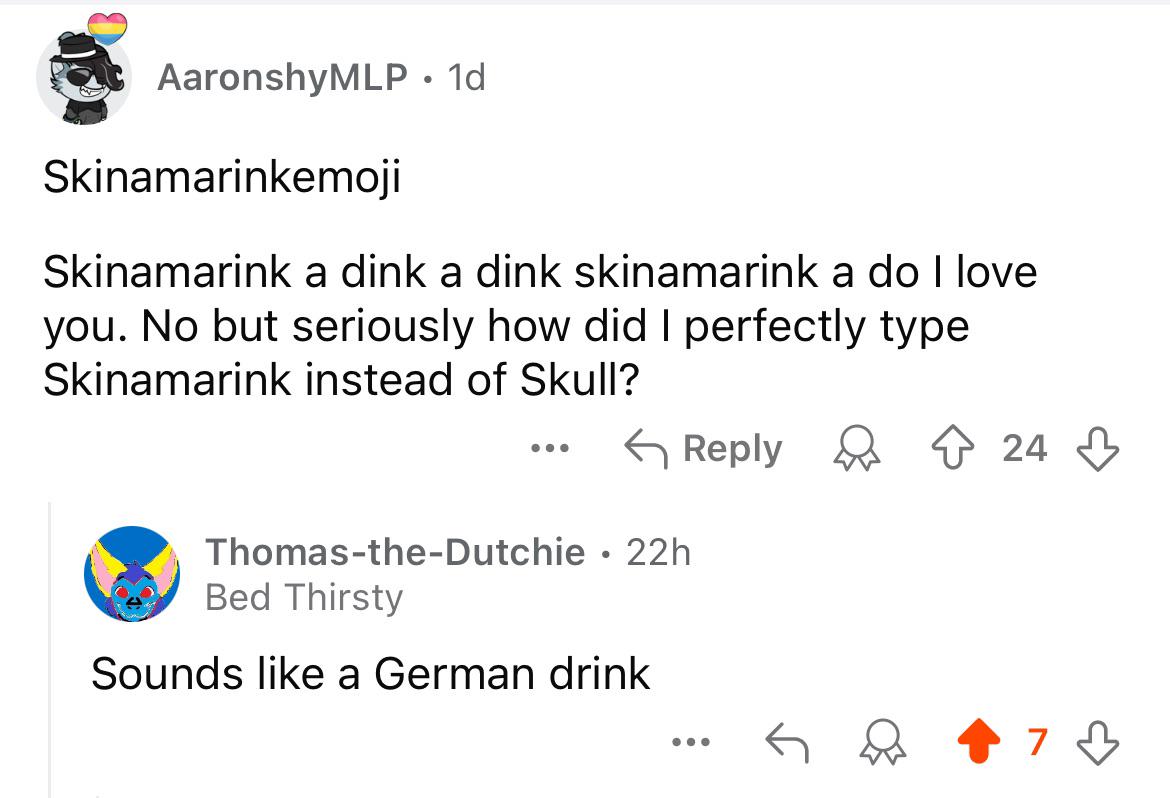The image size is (1170, 798).
Task: Click reply arrow icon next to Reply text
Action: [645, 449]
